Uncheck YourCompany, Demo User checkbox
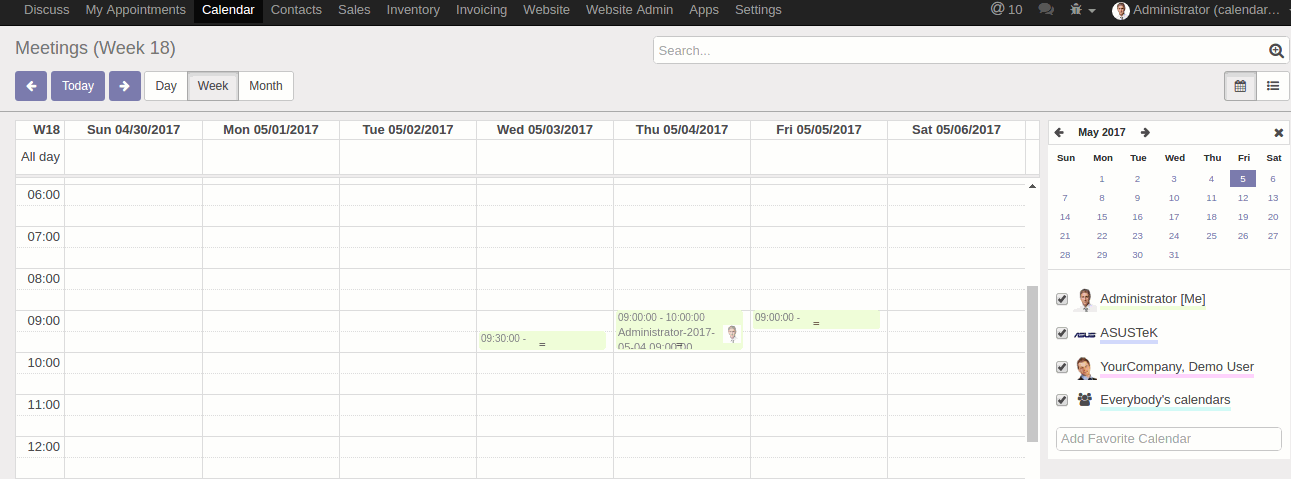Image resolution: width=1291 pixels, height=479 pixels. [1062, 367]
